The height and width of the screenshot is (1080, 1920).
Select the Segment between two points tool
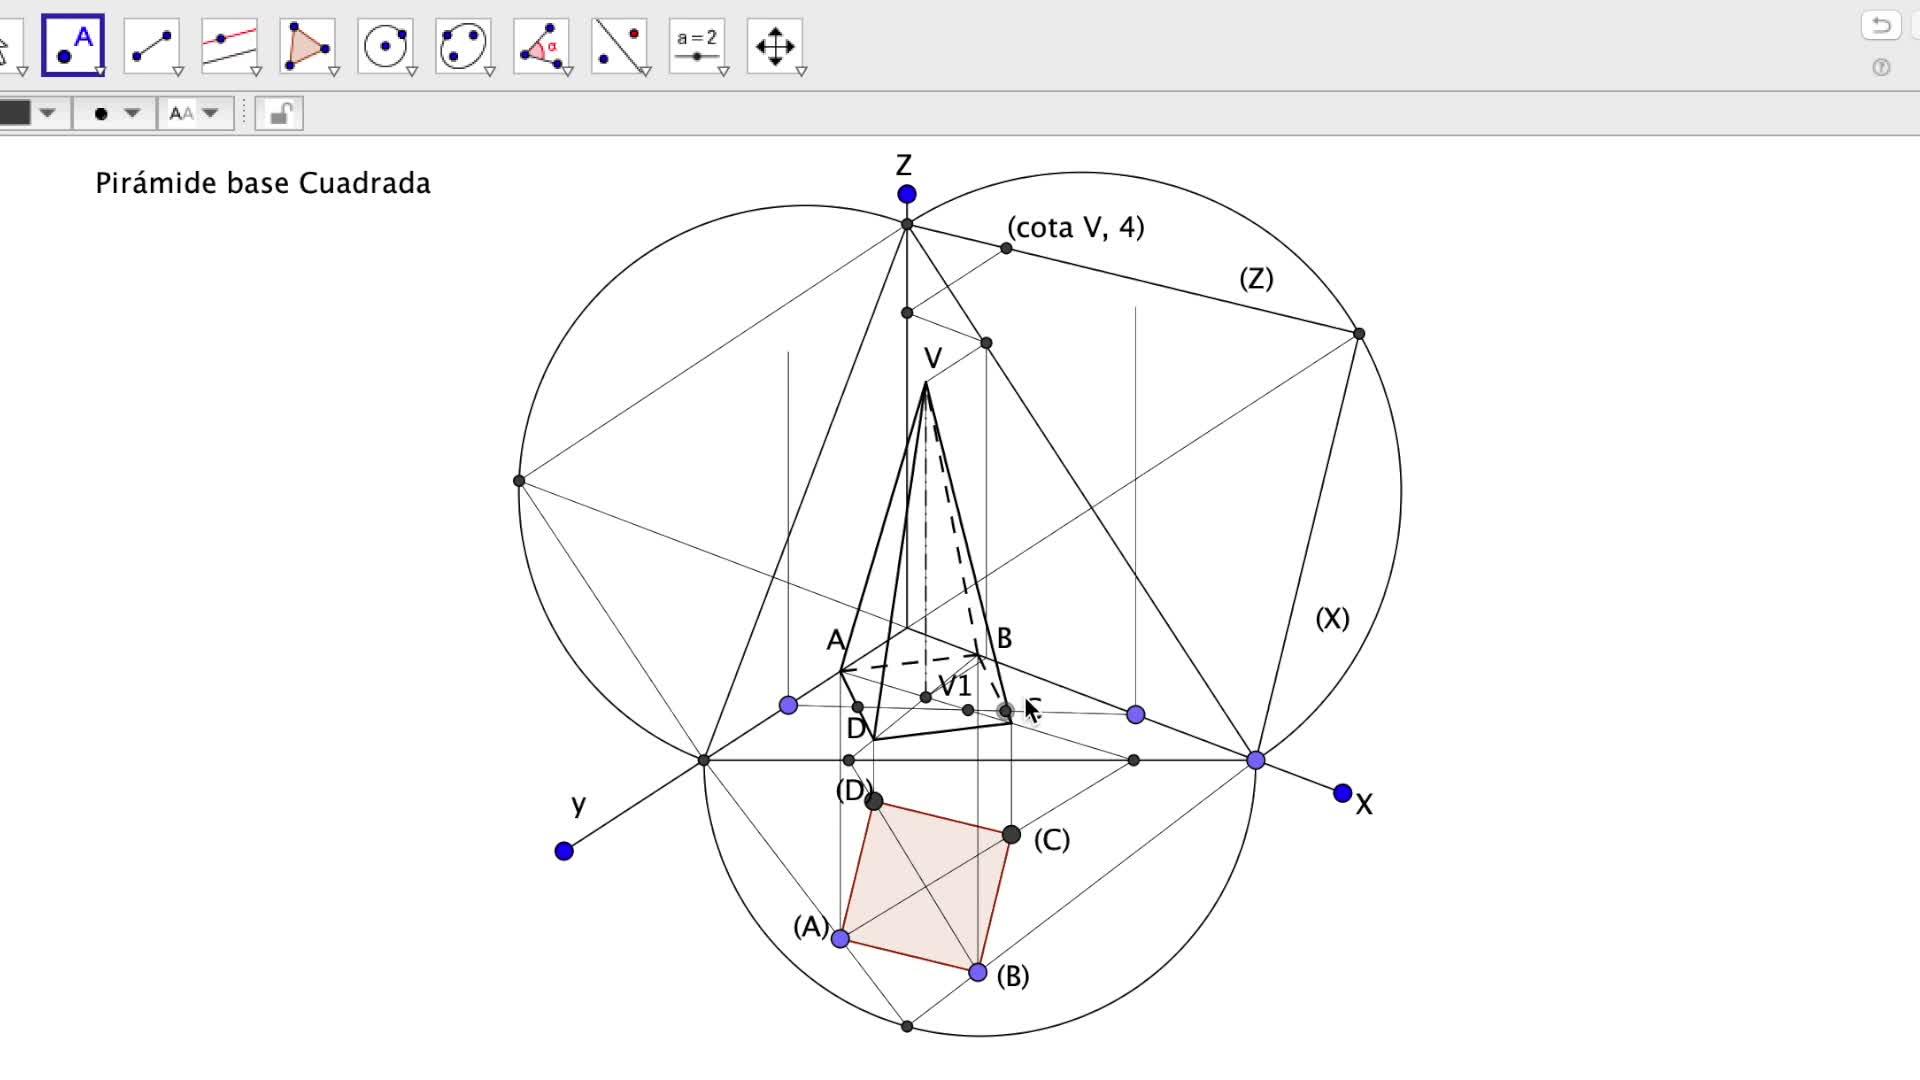(151, 45)
